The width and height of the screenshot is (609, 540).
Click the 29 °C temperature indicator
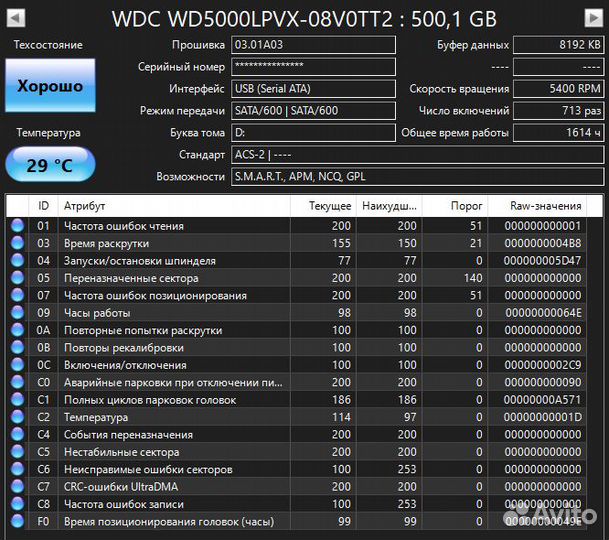50,165
